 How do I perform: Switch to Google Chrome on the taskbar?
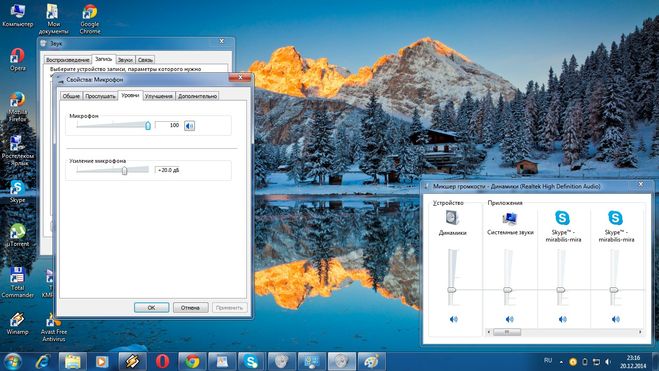pyautogui.click(x=192, y=361)
